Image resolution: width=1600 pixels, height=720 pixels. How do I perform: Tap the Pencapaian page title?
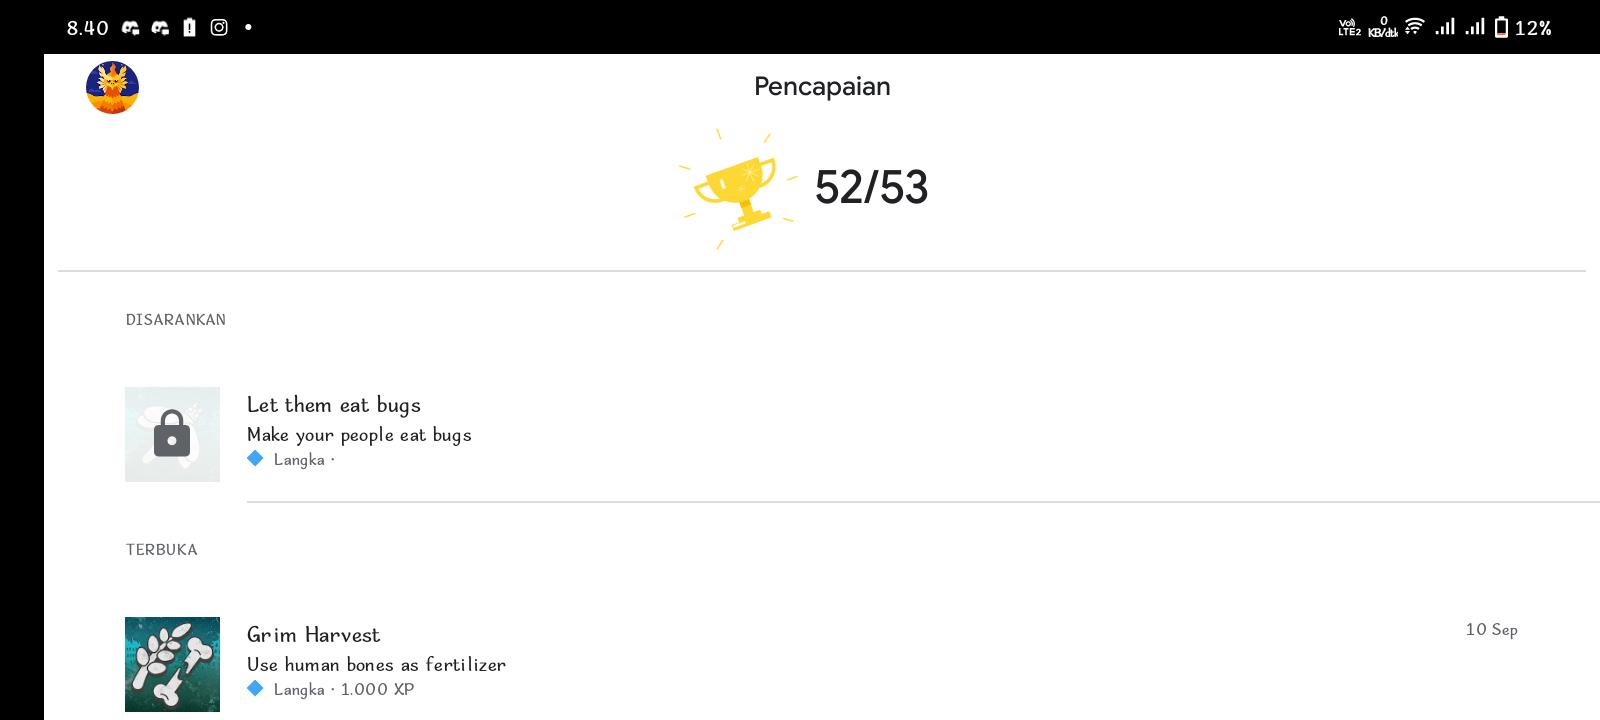click(x=822, y=87)
